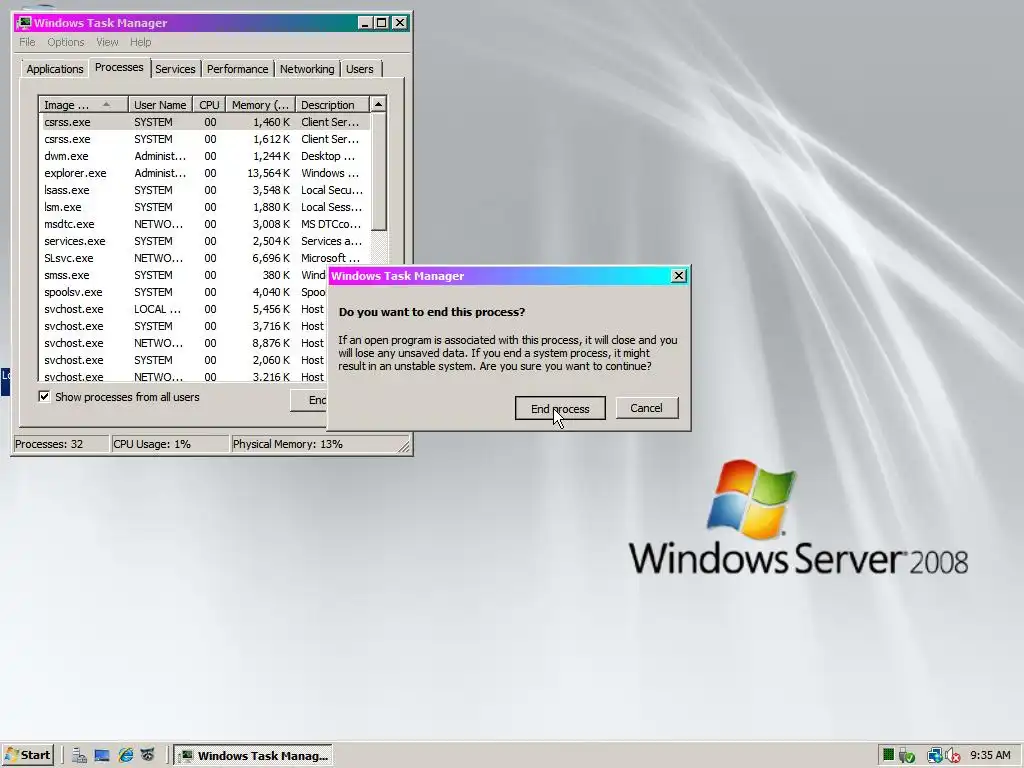Select svchost.exe using 8,876 K

[x=183, y=343]
